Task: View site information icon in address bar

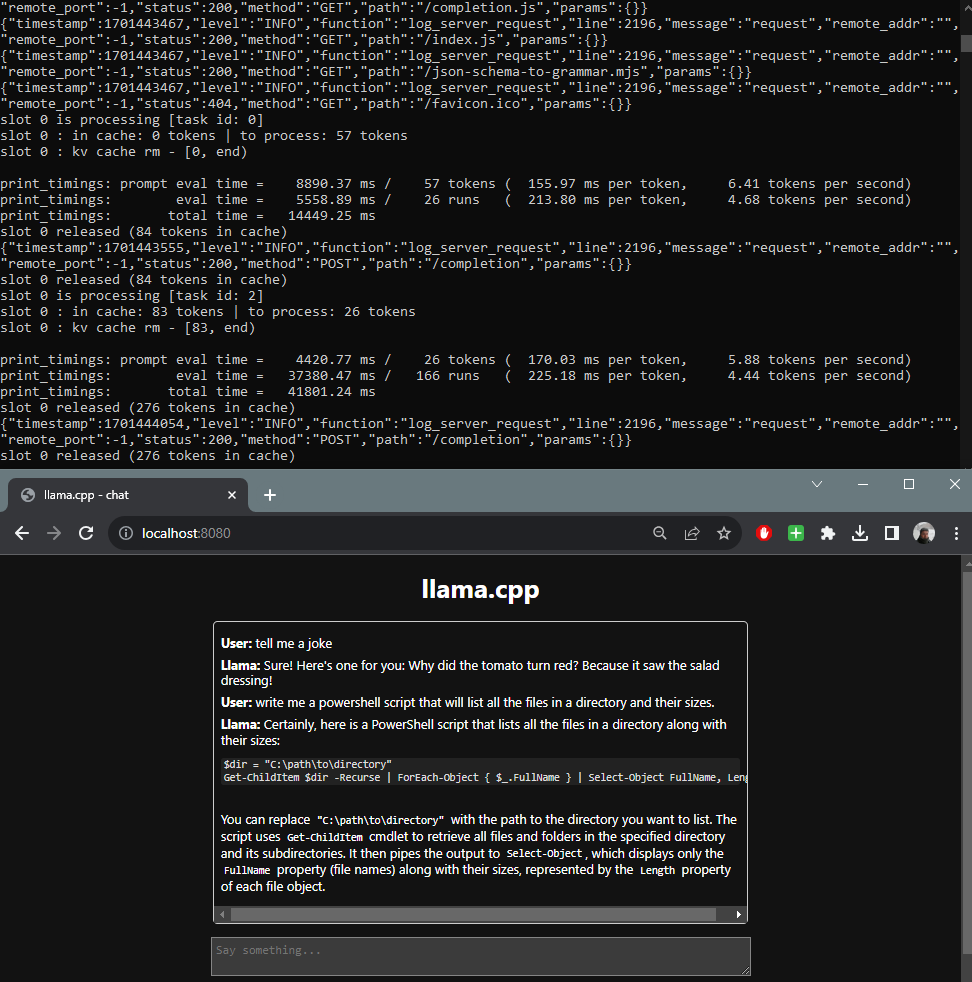Action: coord(126,533)
